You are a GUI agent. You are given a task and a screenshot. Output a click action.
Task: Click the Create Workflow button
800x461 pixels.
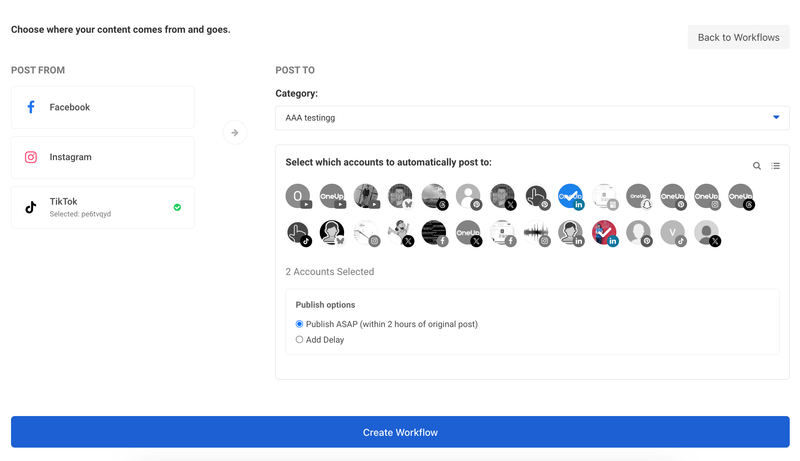pos(400,432)
